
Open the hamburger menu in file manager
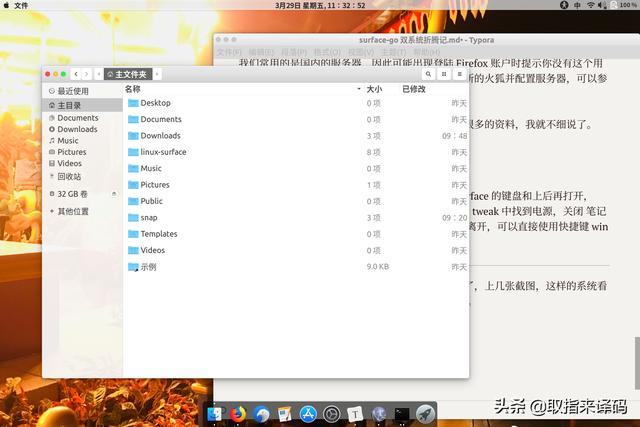pos(460,74)
